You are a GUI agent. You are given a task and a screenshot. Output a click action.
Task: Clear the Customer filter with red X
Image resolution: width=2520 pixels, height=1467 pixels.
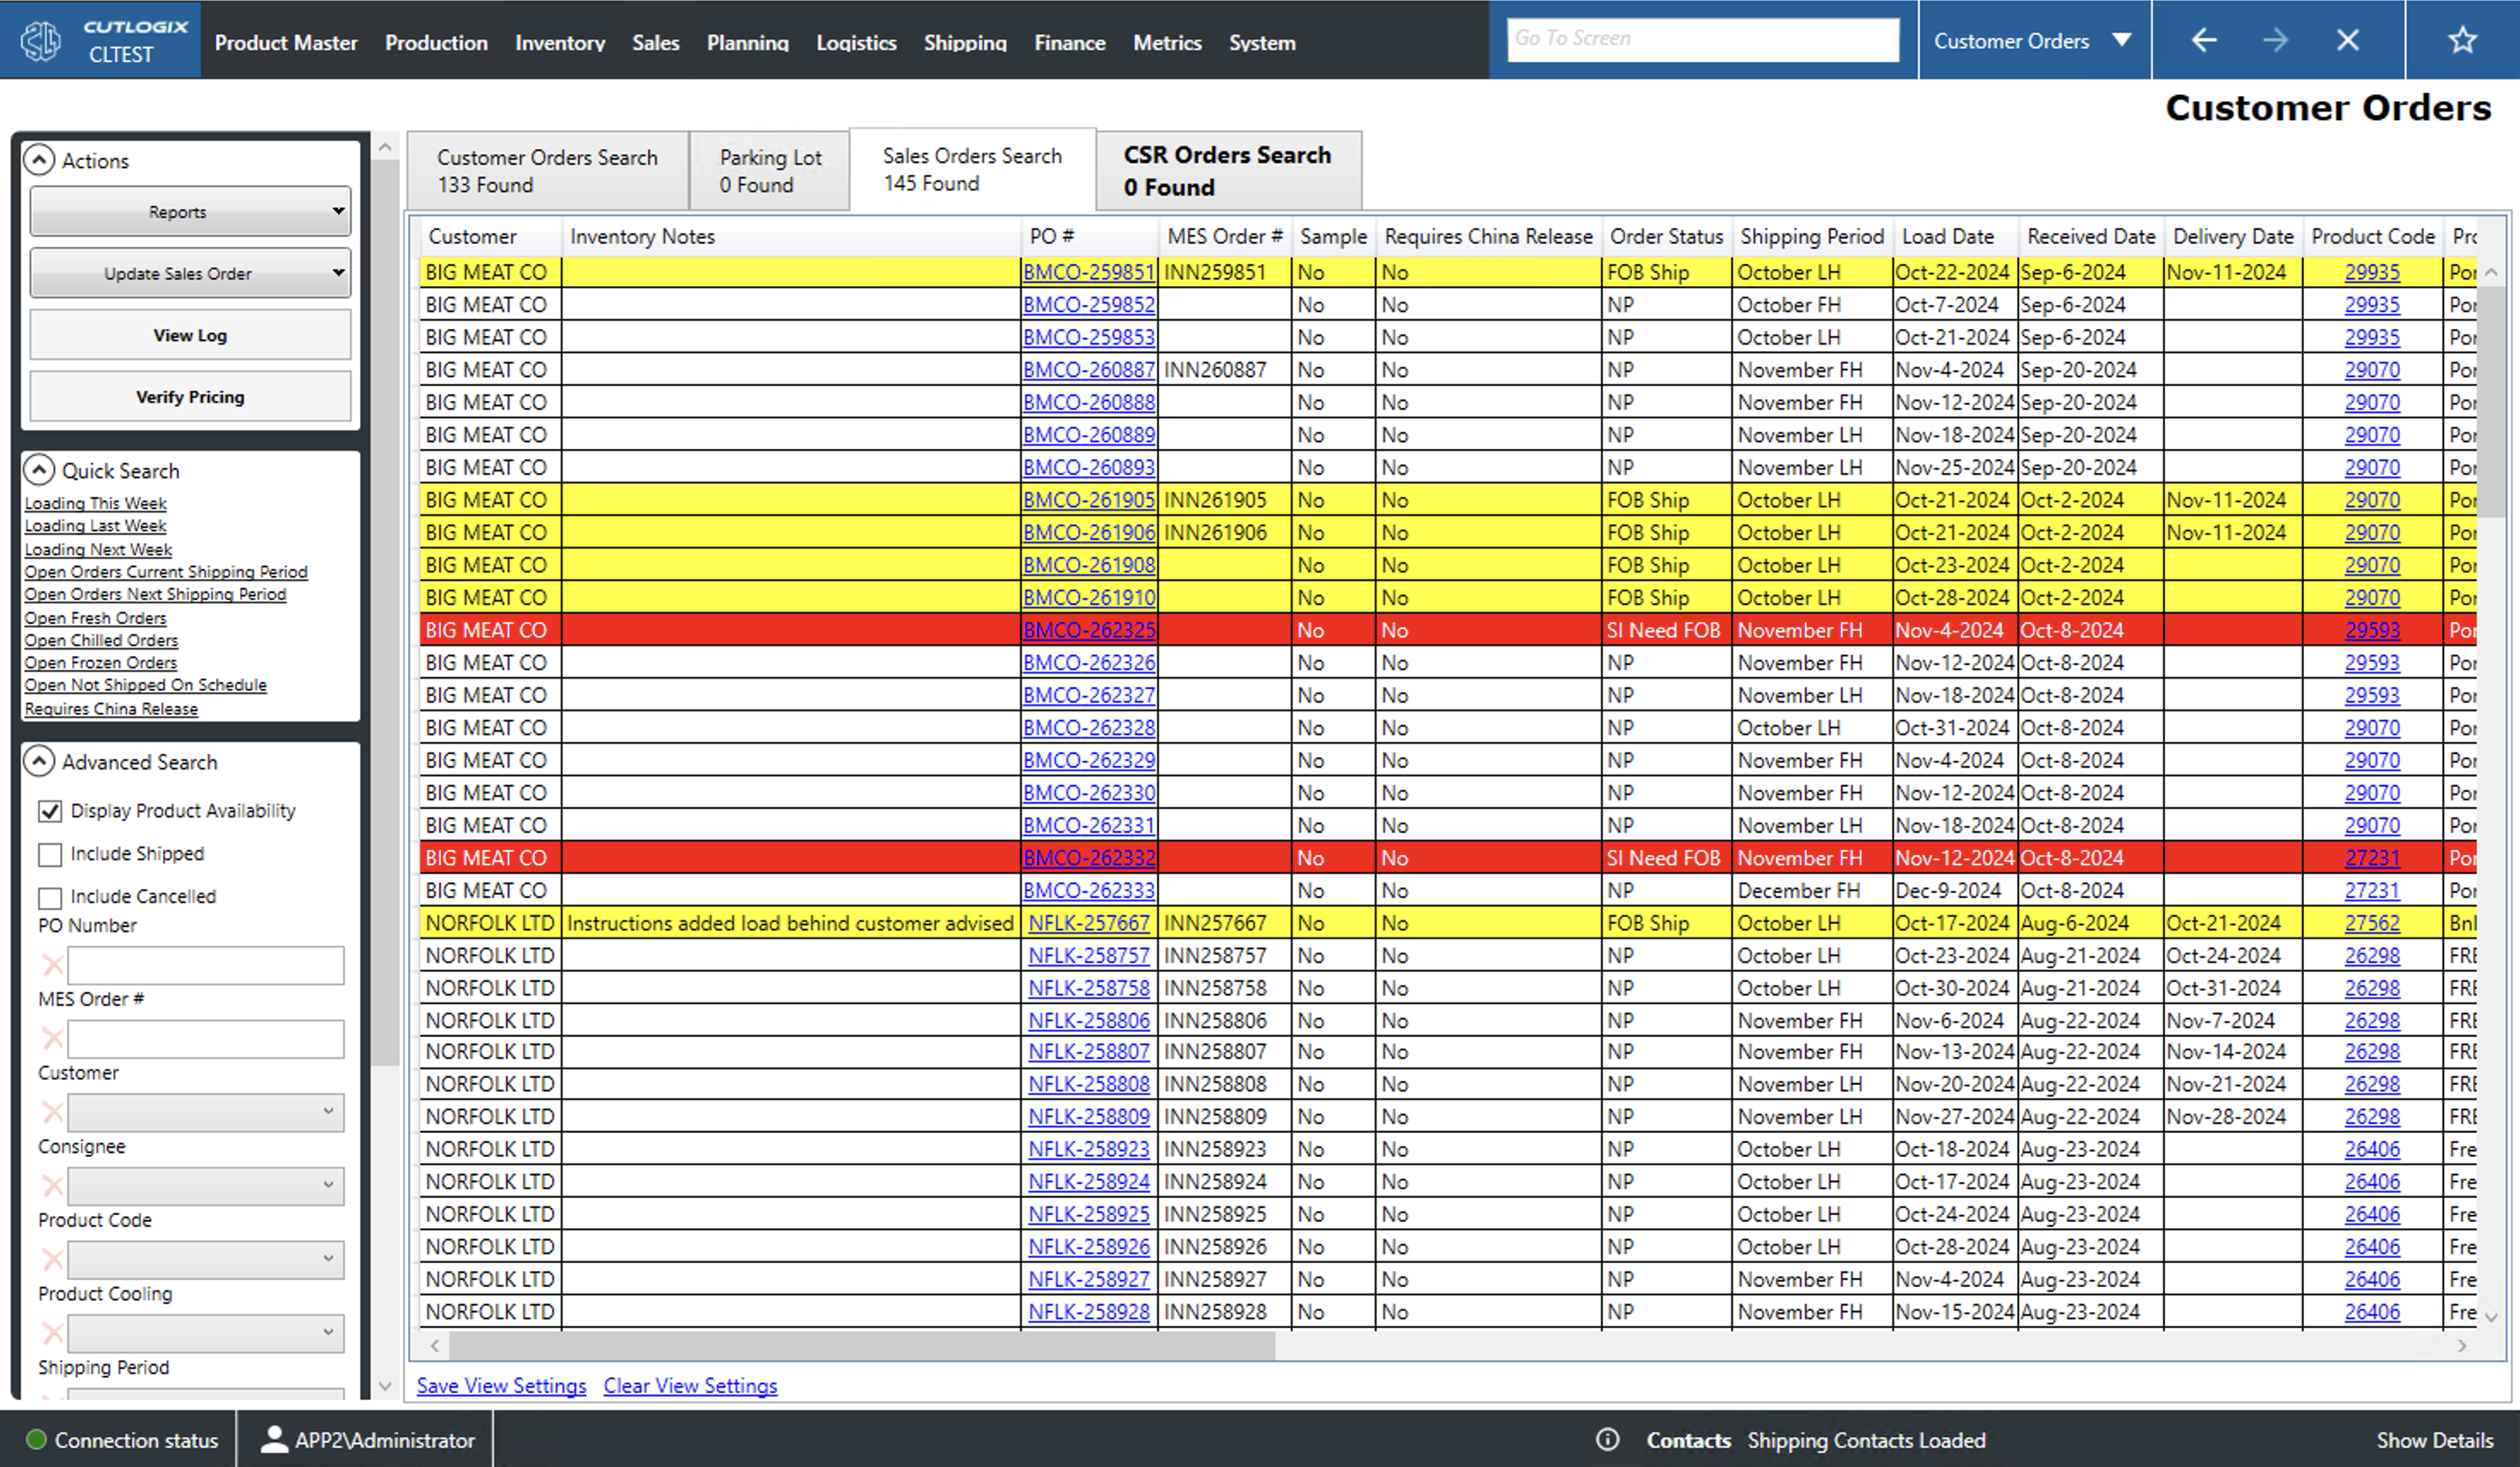click(x=52, y=1112)
